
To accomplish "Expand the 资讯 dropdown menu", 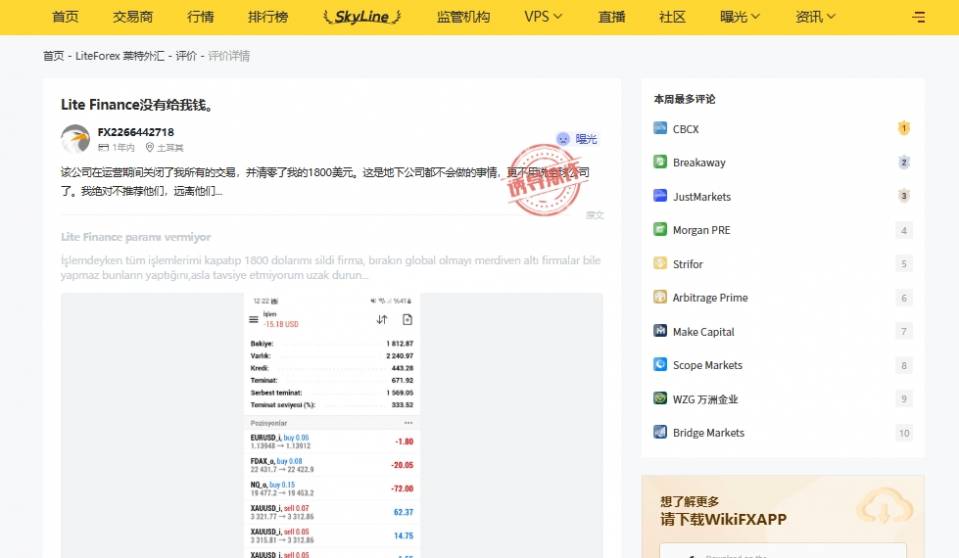I will pyautogui.click(x=815, y=17).
